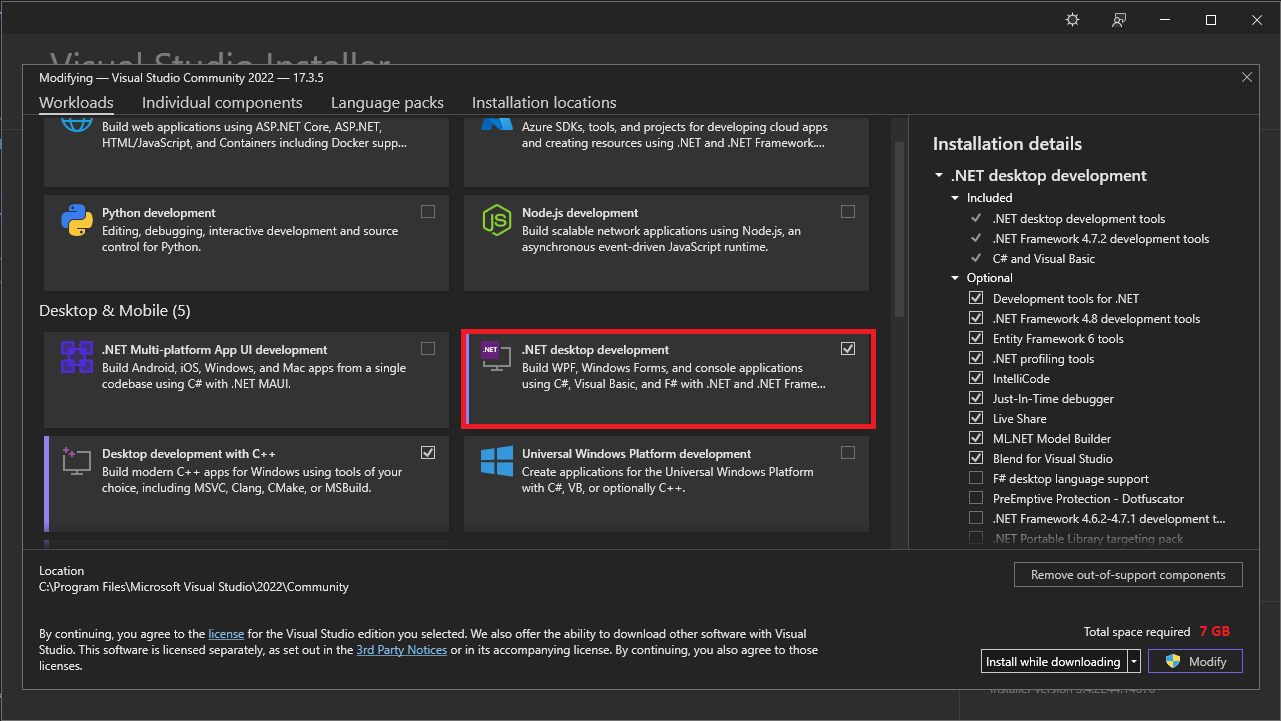Image resolution: width=1281 pixels, height=721 pixels.
Task: Open the Installation locations tab
Action: pyautogui.click(x=544, y=103)
